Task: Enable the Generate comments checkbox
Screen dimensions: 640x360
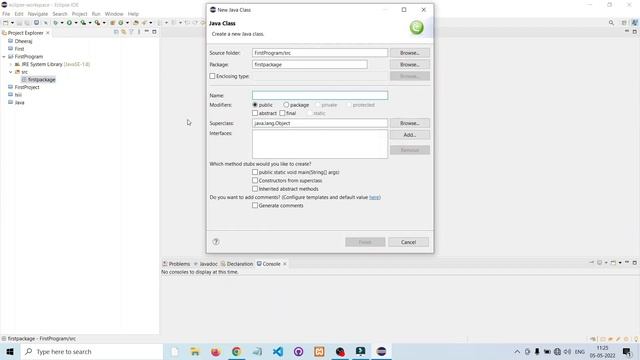Action: point(255,205)
